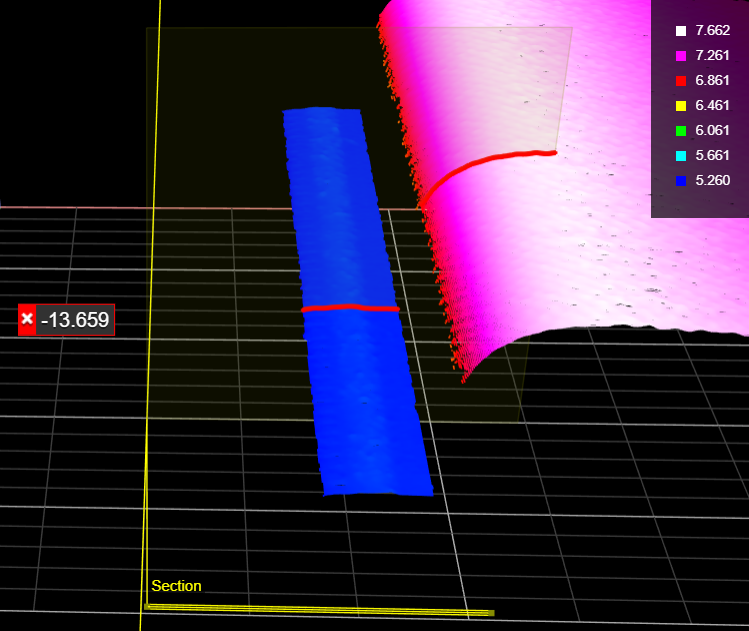This screenshot has width=749, height=631.
Task: Select the red profile line on blue strip
Action: 350,308
